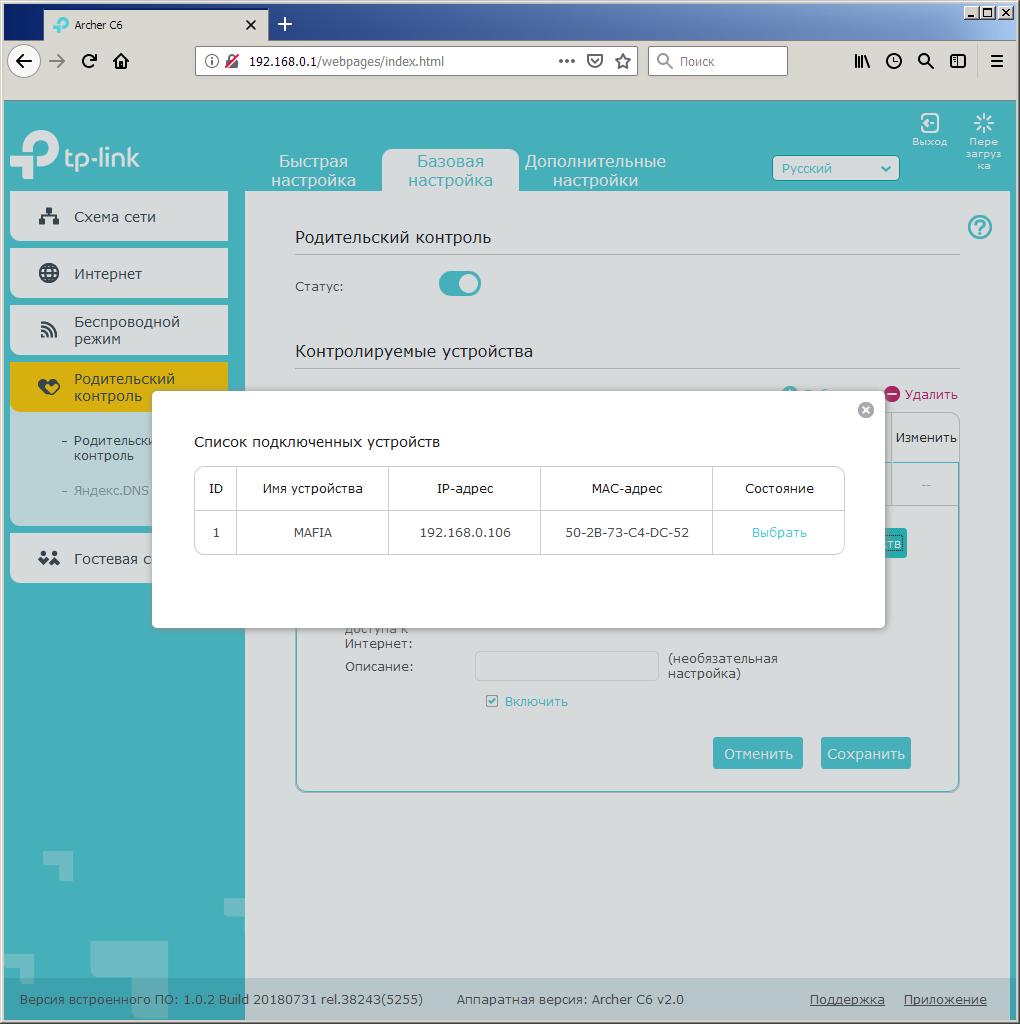Switch to Быстрая настройка tab
This screenshot has width=1020, height=1024.
coord(313,171)
